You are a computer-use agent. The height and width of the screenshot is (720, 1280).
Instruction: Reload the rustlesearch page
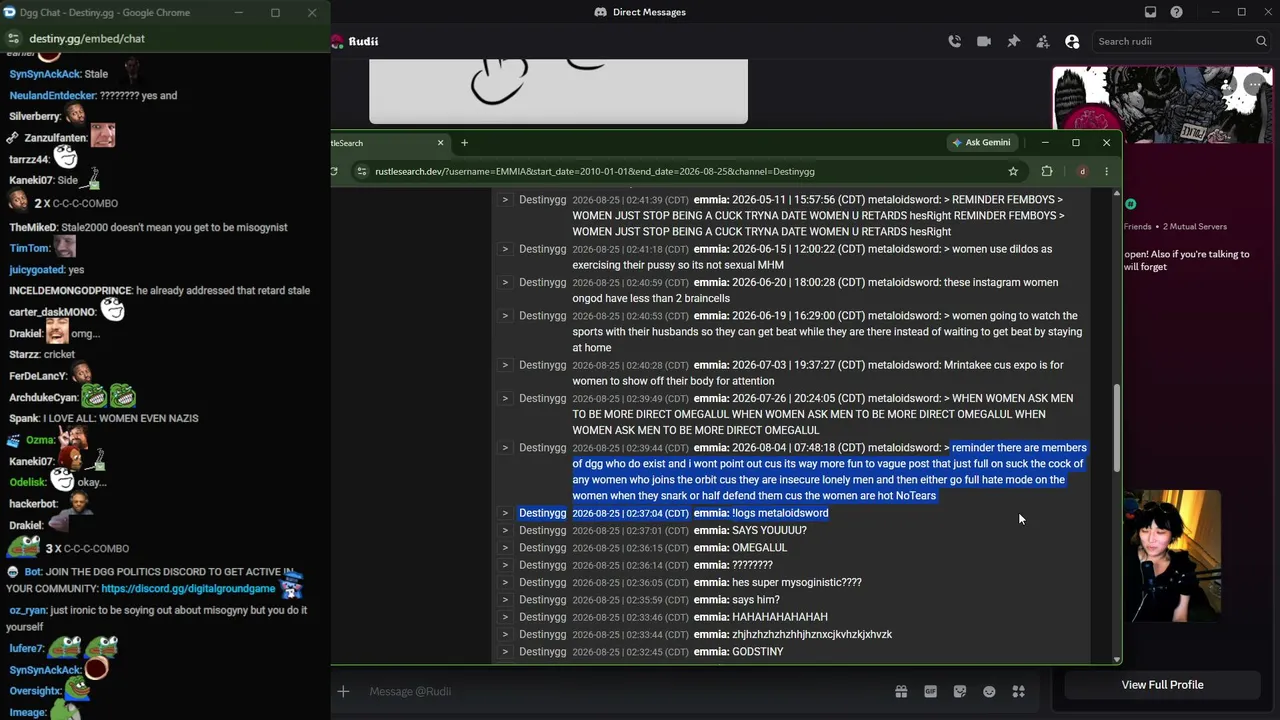(x=334, y=171)
